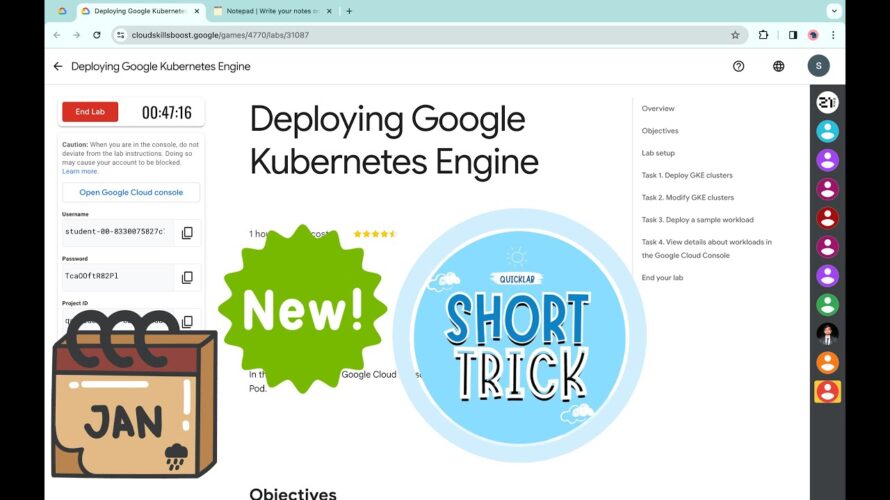890x500 pixels.
Task: Close the Notepad tab
Action: [329, 11]
